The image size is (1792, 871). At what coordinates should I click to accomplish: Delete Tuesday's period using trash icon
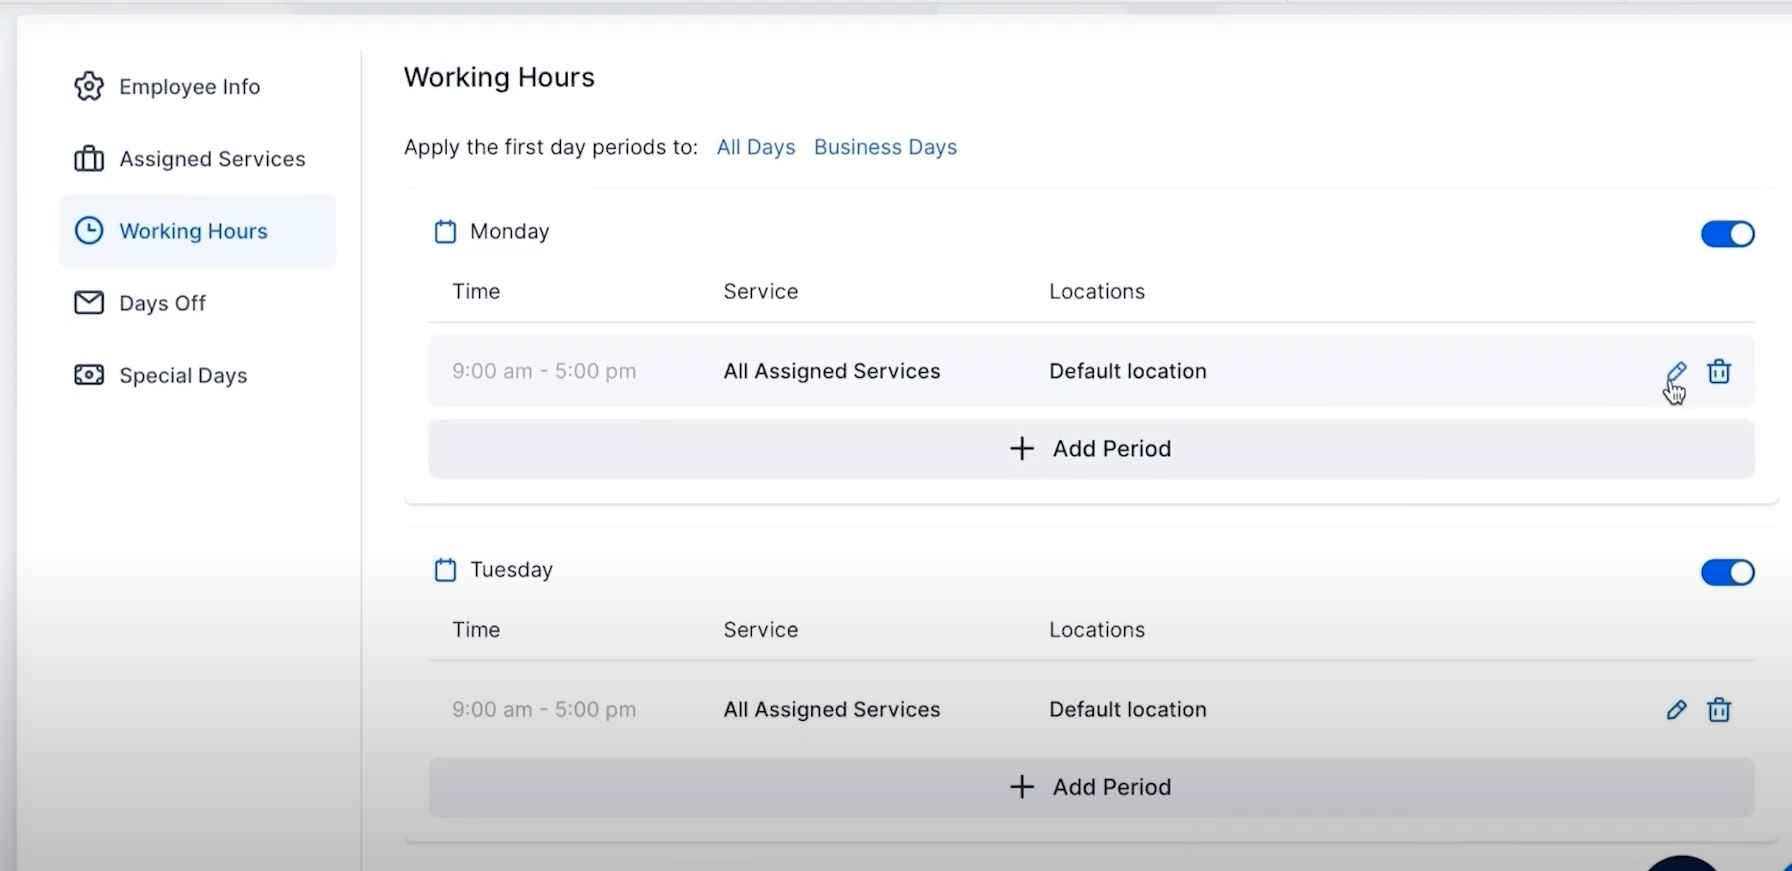pos(1719,710)
